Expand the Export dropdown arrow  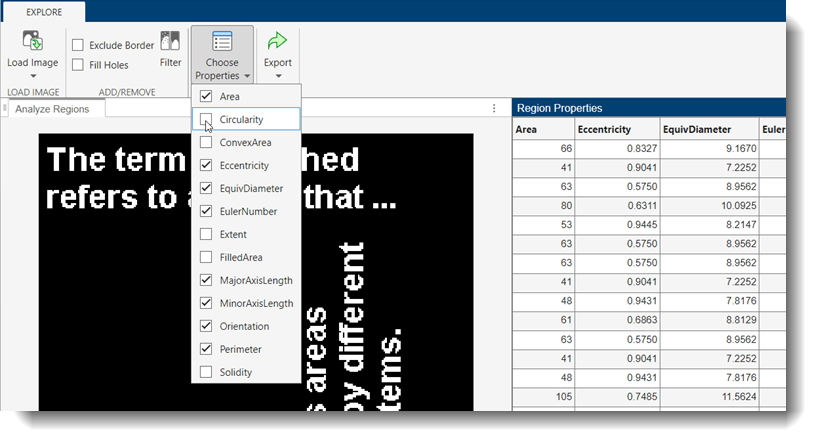pos(278,76)
